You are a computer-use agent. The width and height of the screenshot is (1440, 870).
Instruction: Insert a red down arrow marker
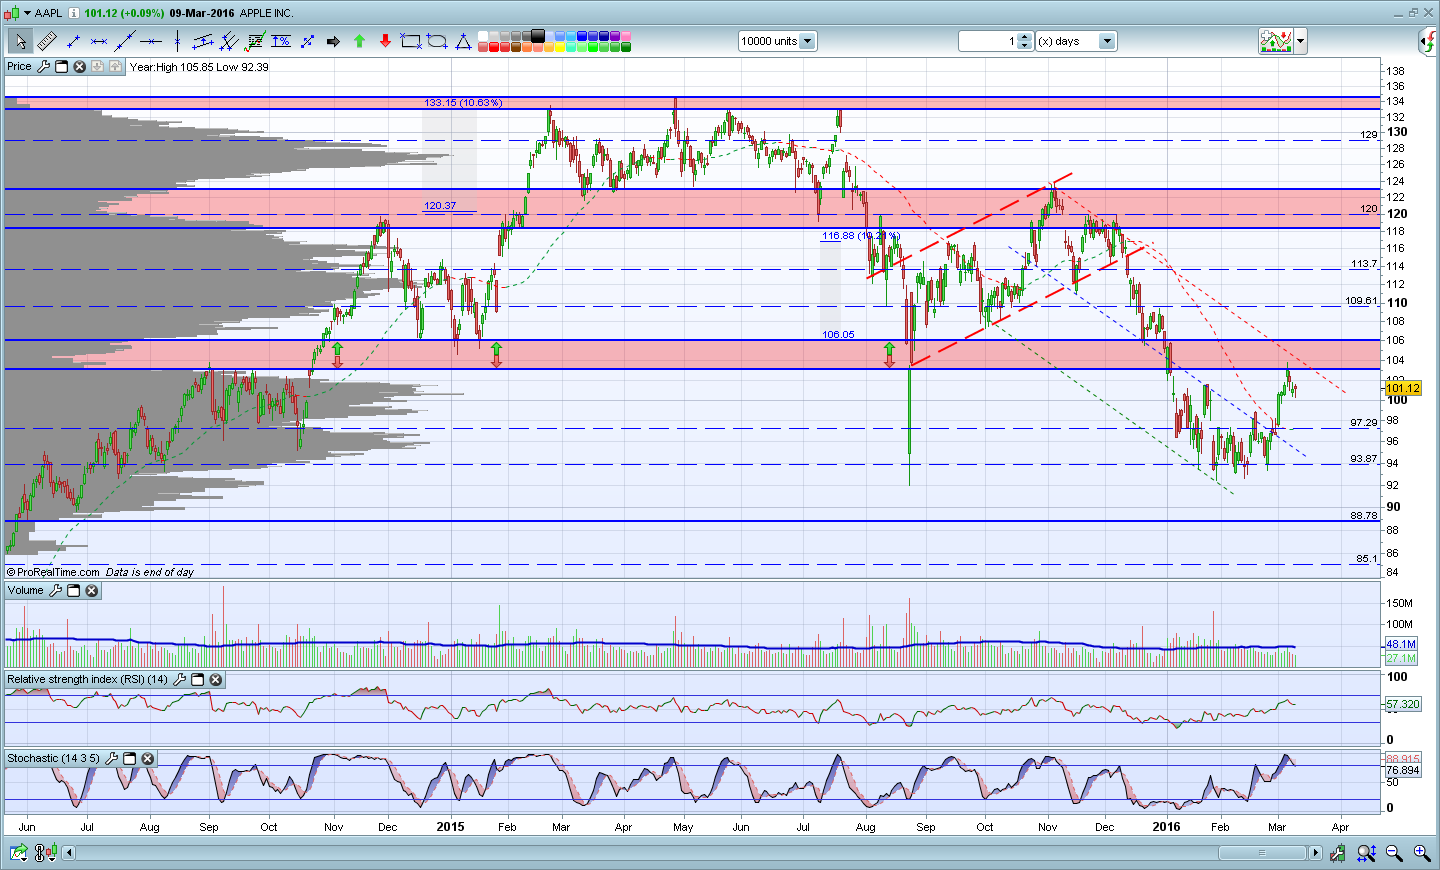pos(385,41)
